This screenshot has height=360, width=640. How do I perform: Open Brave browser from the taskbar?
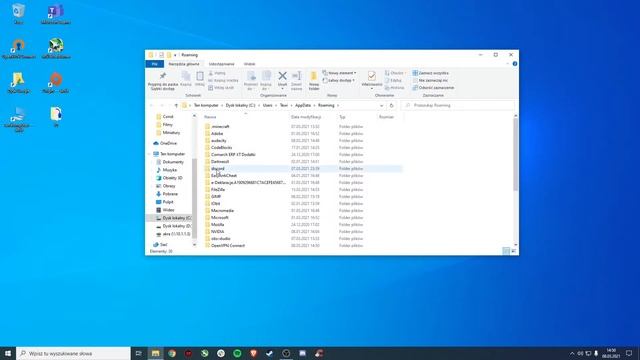tap(253, 353)
